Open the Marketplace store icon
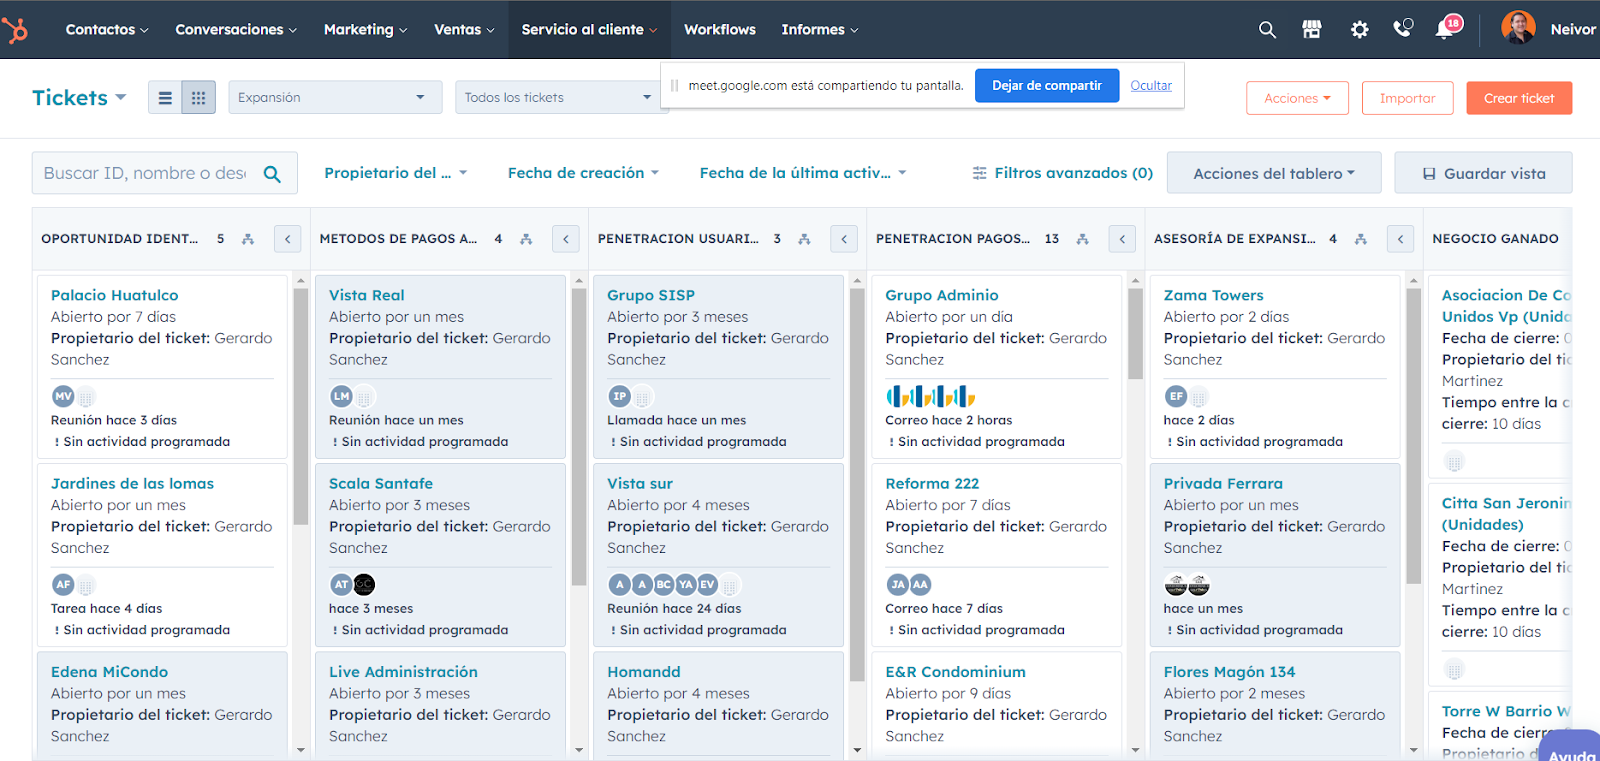This screenshot has height=761, width=1600. click(1312, 30)
